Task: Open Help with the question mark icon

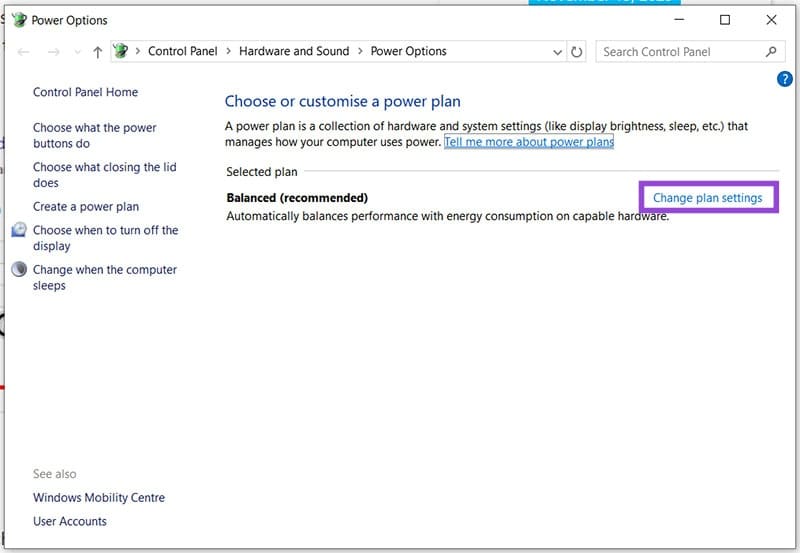Action: coord(784,79)
